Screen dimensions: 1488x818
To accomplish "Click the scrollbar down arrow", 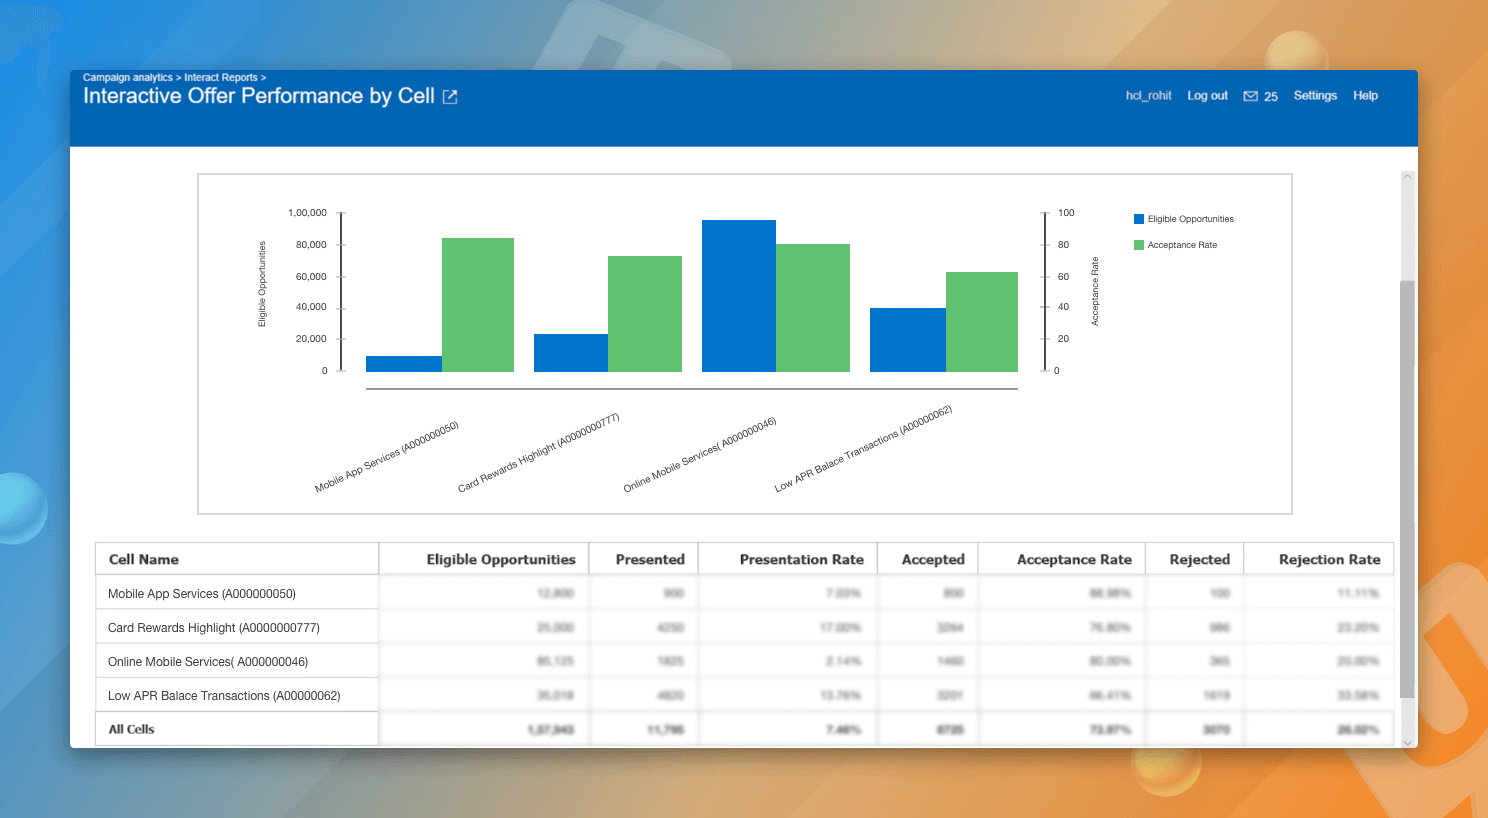I will click(1408, 743).
